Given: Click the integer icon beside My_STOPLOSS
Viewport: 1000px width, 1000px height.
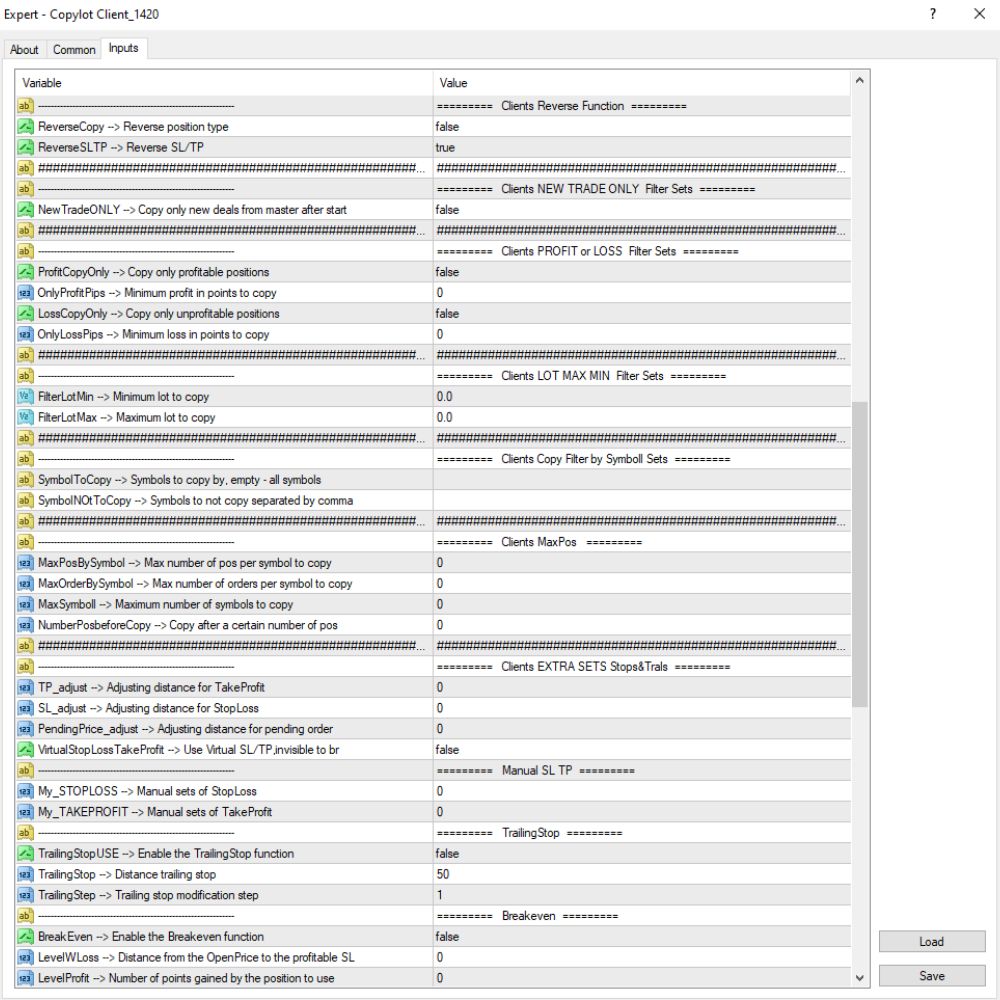Looking at the screenshot, I should pyautogui.click(x=25, y=791).
